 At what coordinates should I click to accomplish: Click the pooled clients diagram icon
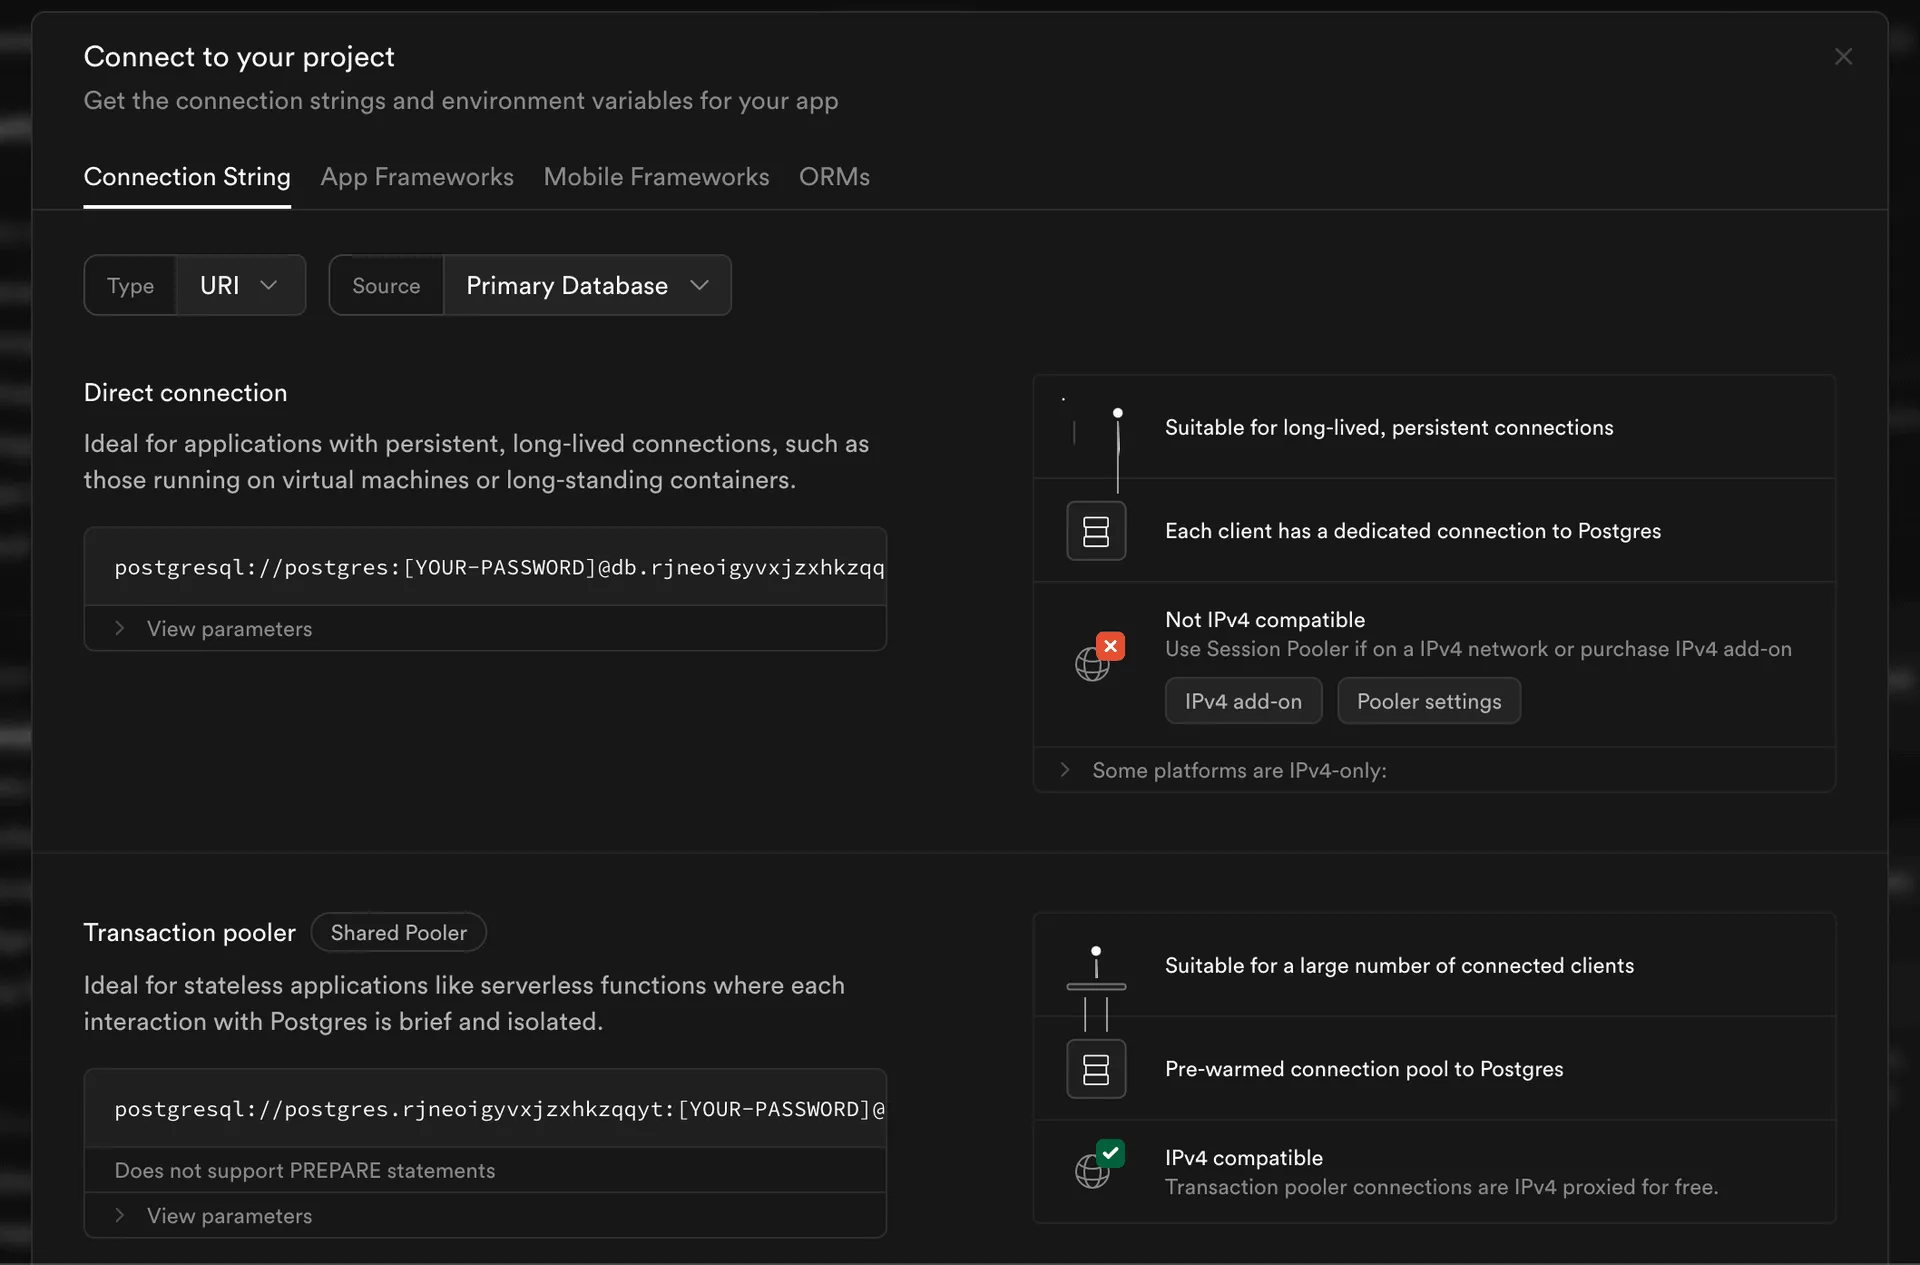tap(1095, 985)
